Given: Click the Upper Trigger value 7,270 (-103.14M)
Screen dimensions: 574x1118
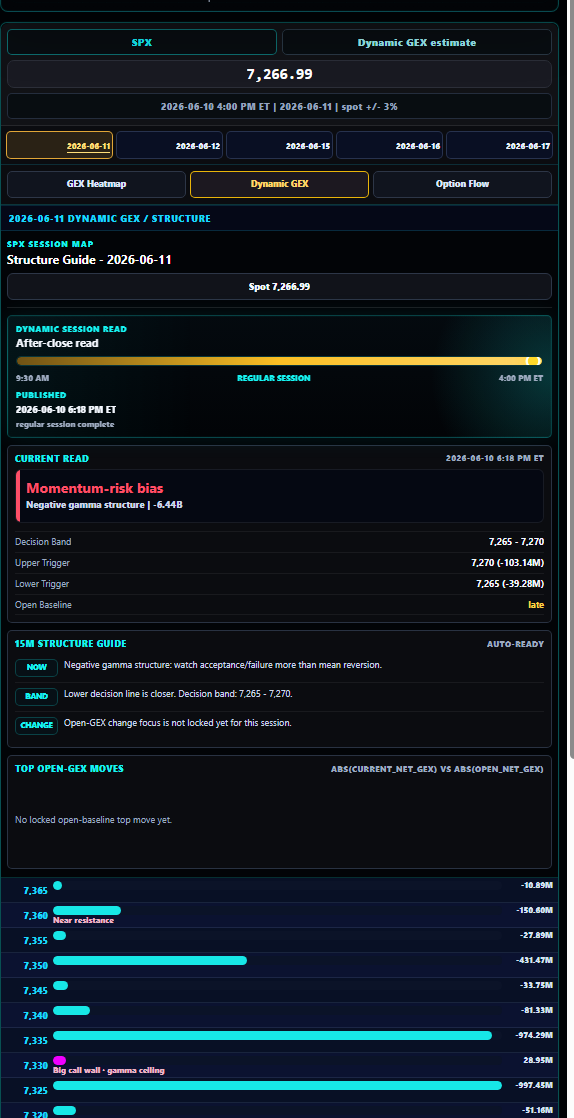Looking at the screenshot, I should pyautogui.click(x=508, y=563).
